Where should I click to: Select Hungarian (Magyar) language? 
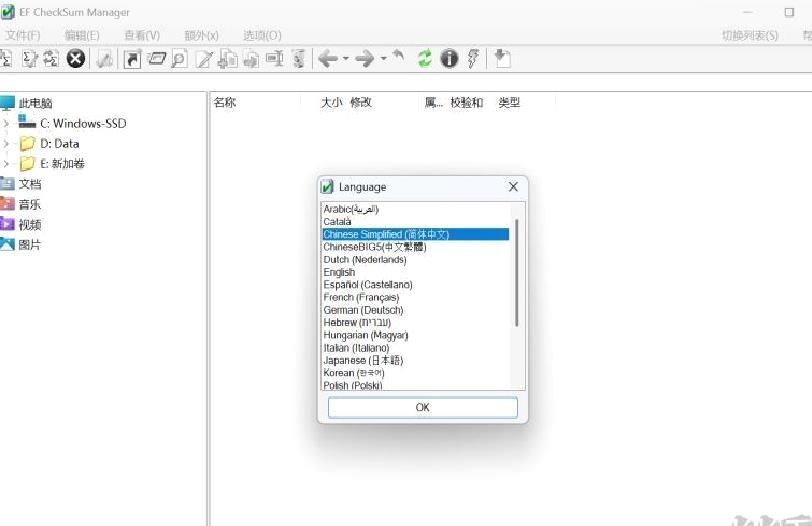[x=415, y=335]
